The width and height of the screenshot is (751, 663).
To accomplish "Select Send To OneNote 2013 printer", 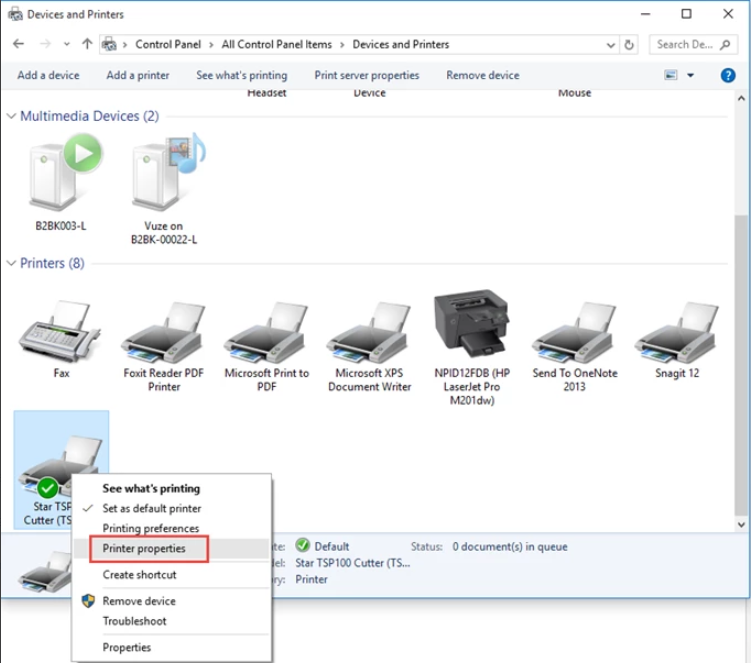I will tap(575, 332).
